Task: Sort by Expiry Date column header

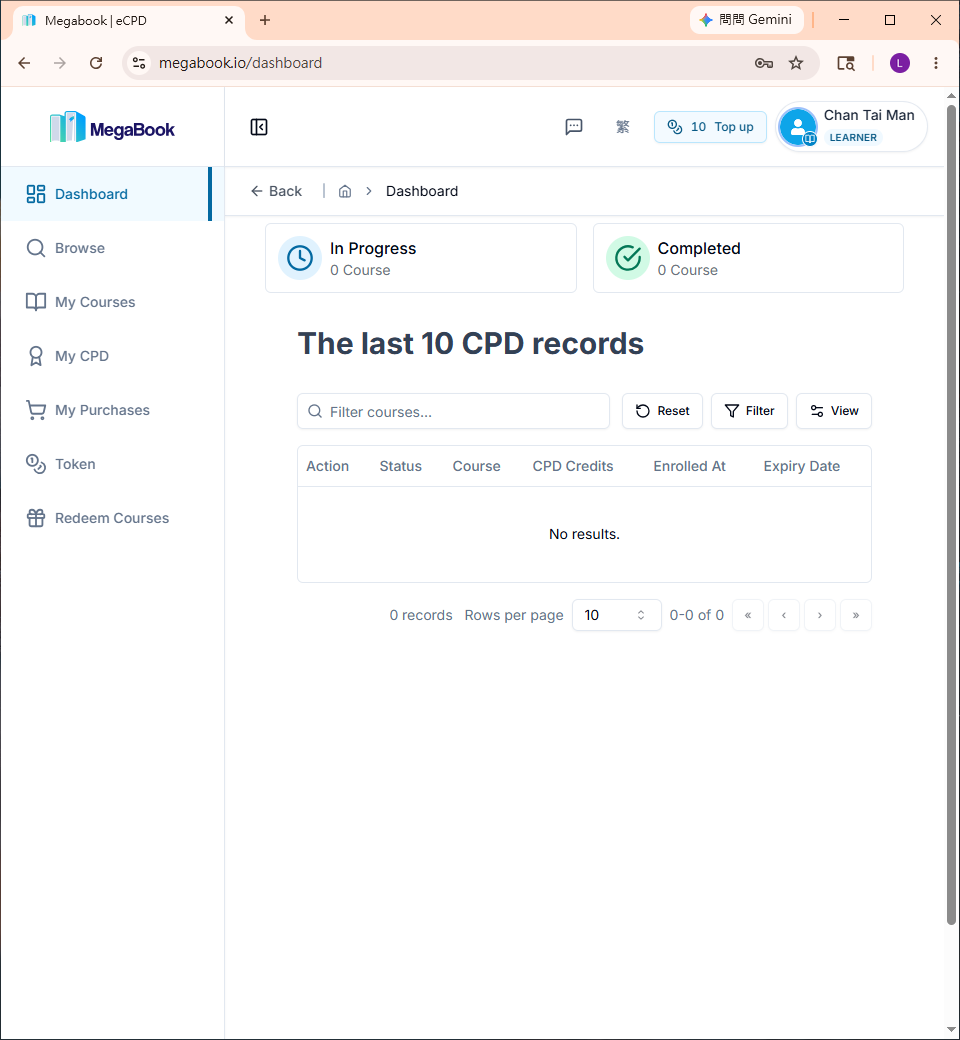Action: [801, 466]
